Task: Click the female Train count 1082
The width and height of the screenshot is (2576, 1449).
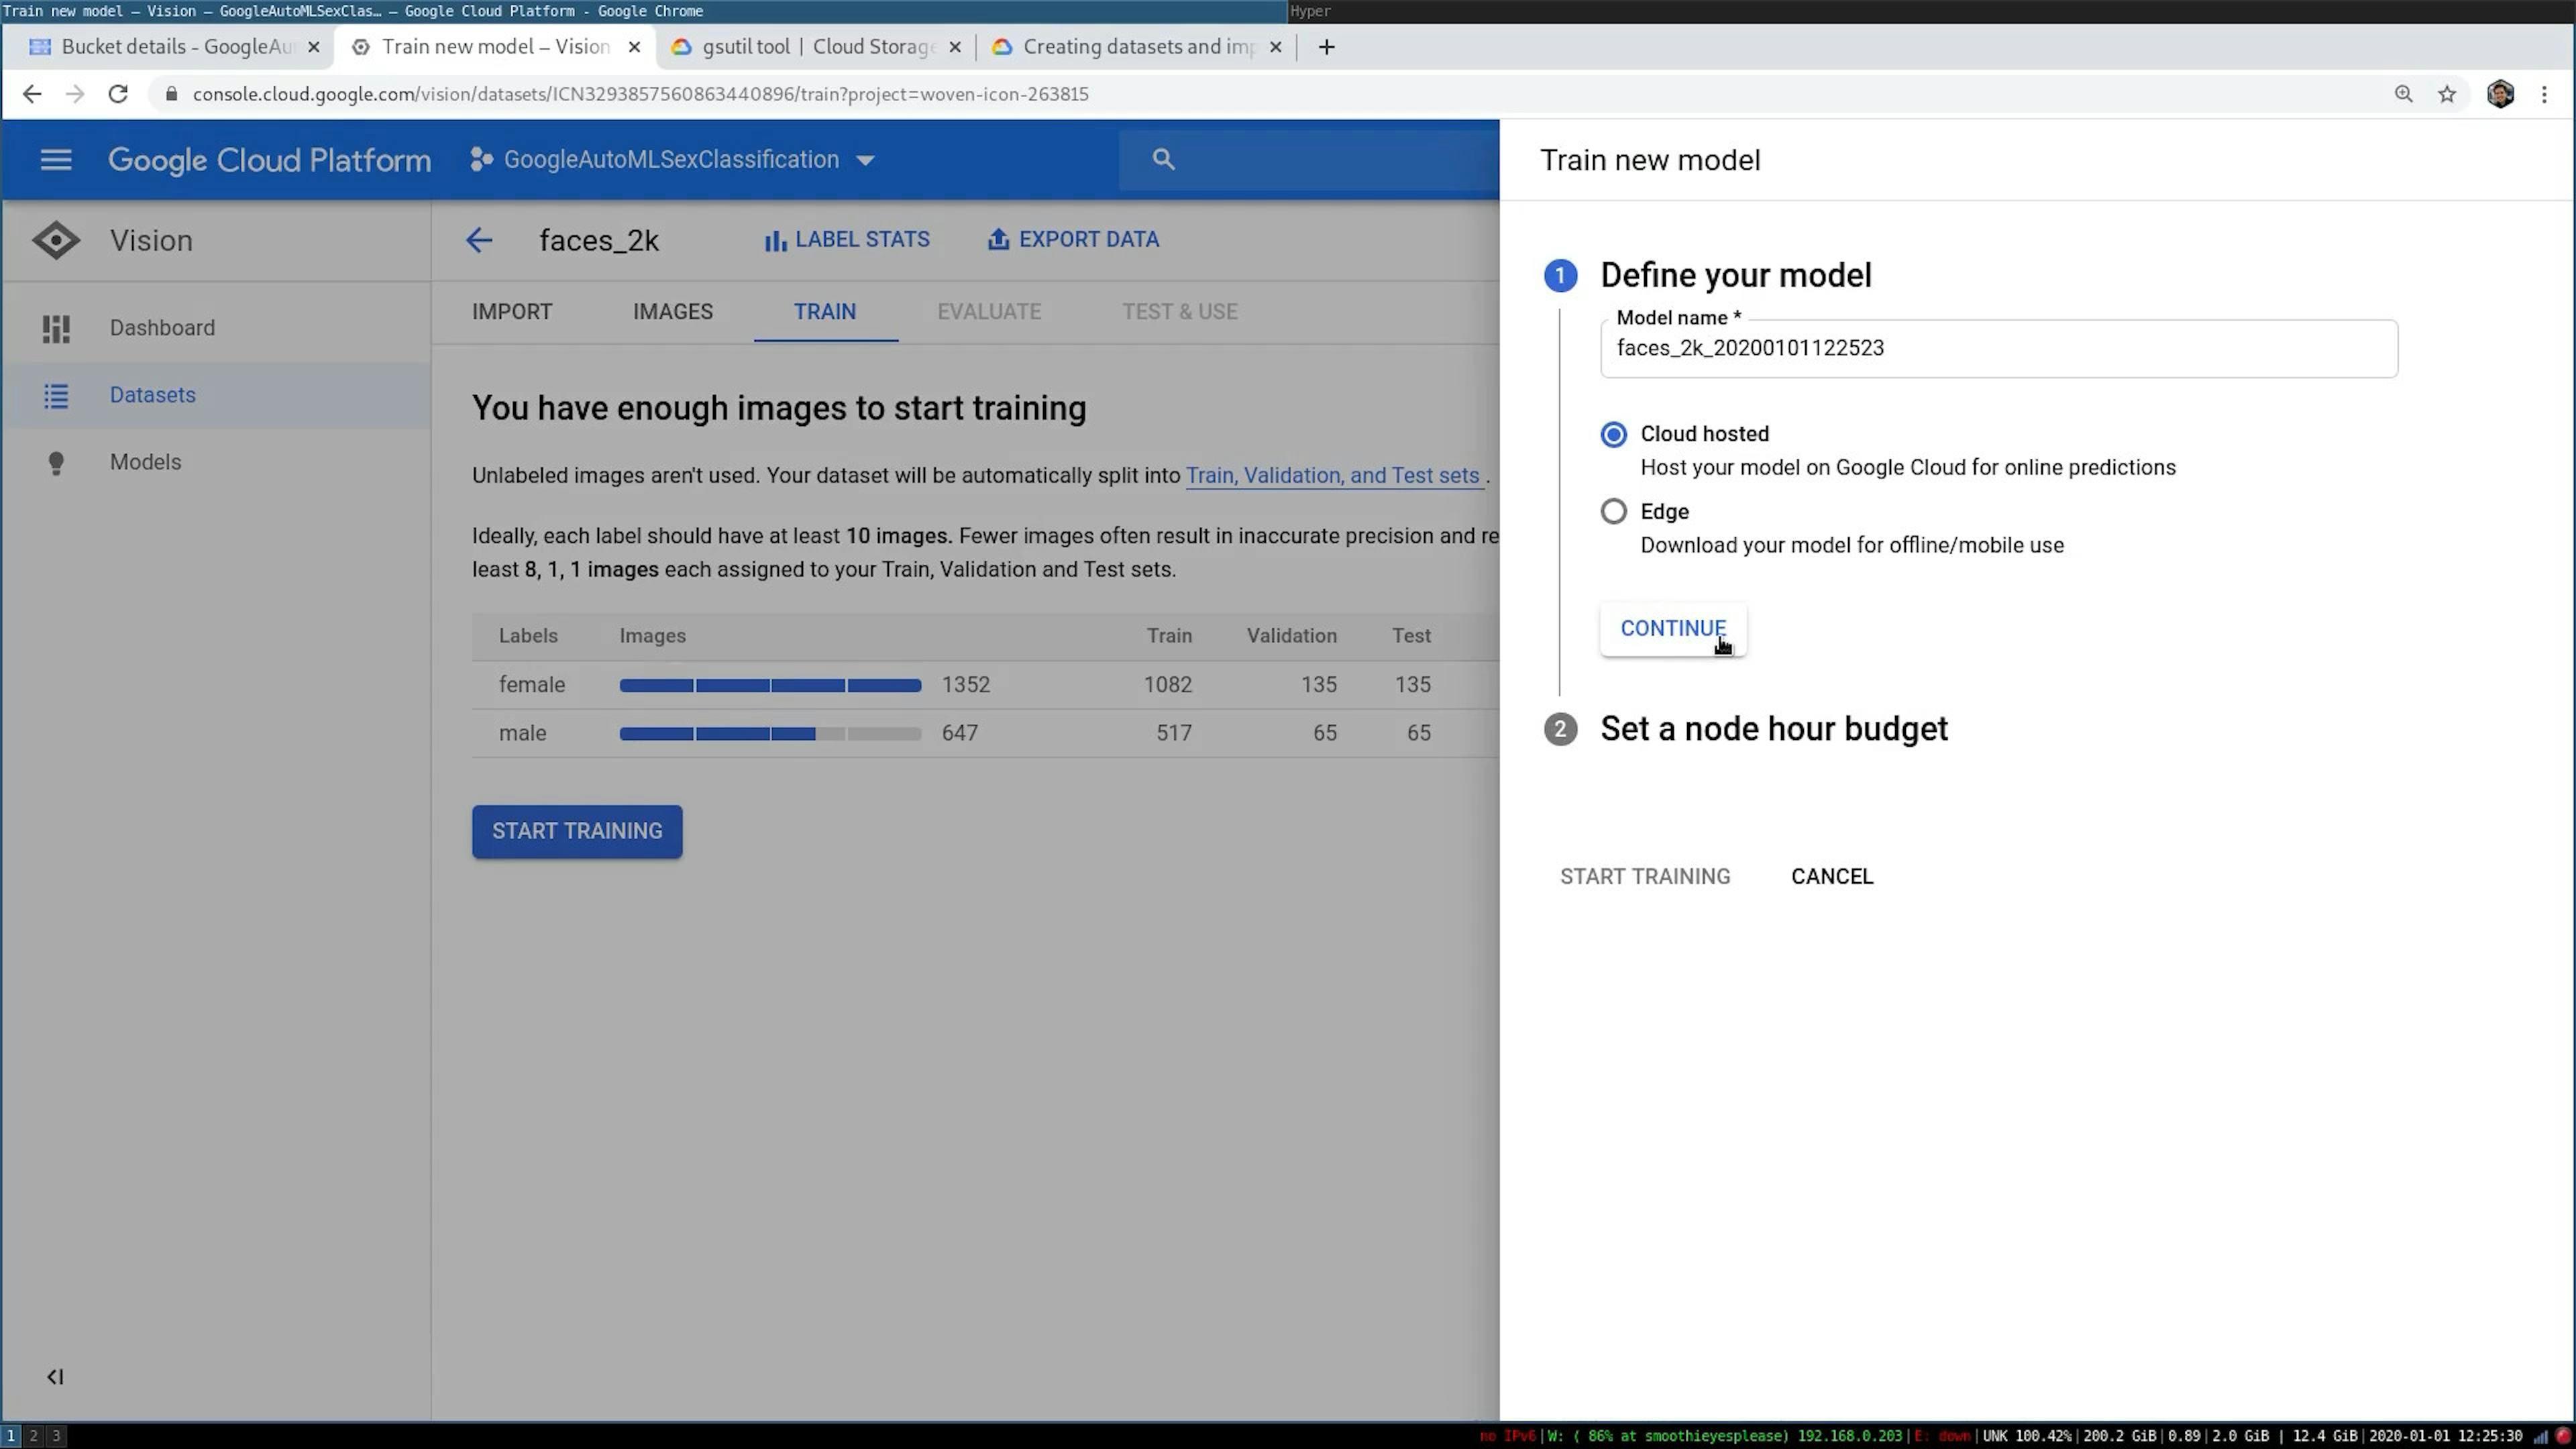Action: [1168, 685]
